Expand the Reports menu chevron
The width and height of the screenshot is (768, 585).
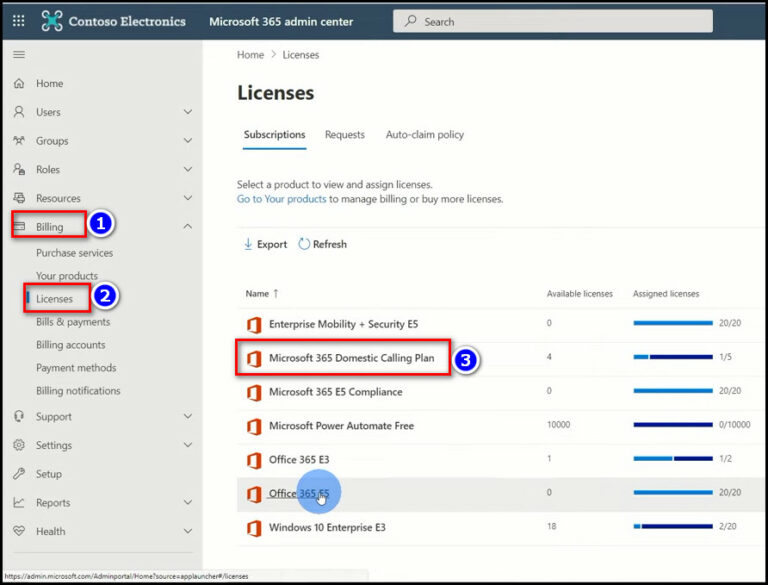point(188,502)
